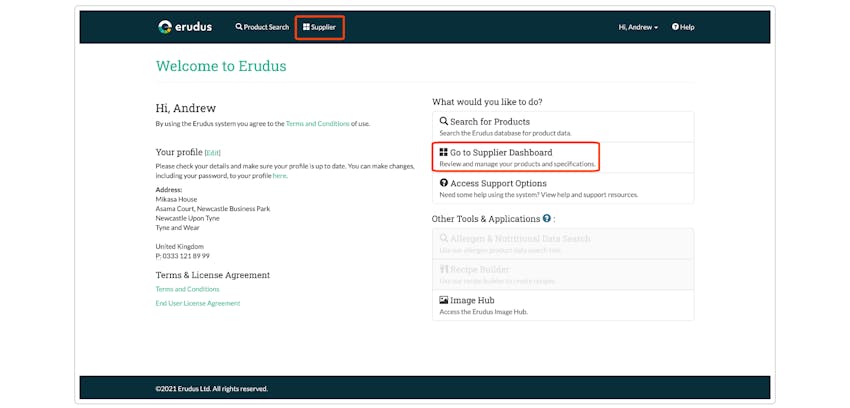Viewport: 850px width, 408px height.
Task: Open the Image Hub tool
Action: click(563, 305)
